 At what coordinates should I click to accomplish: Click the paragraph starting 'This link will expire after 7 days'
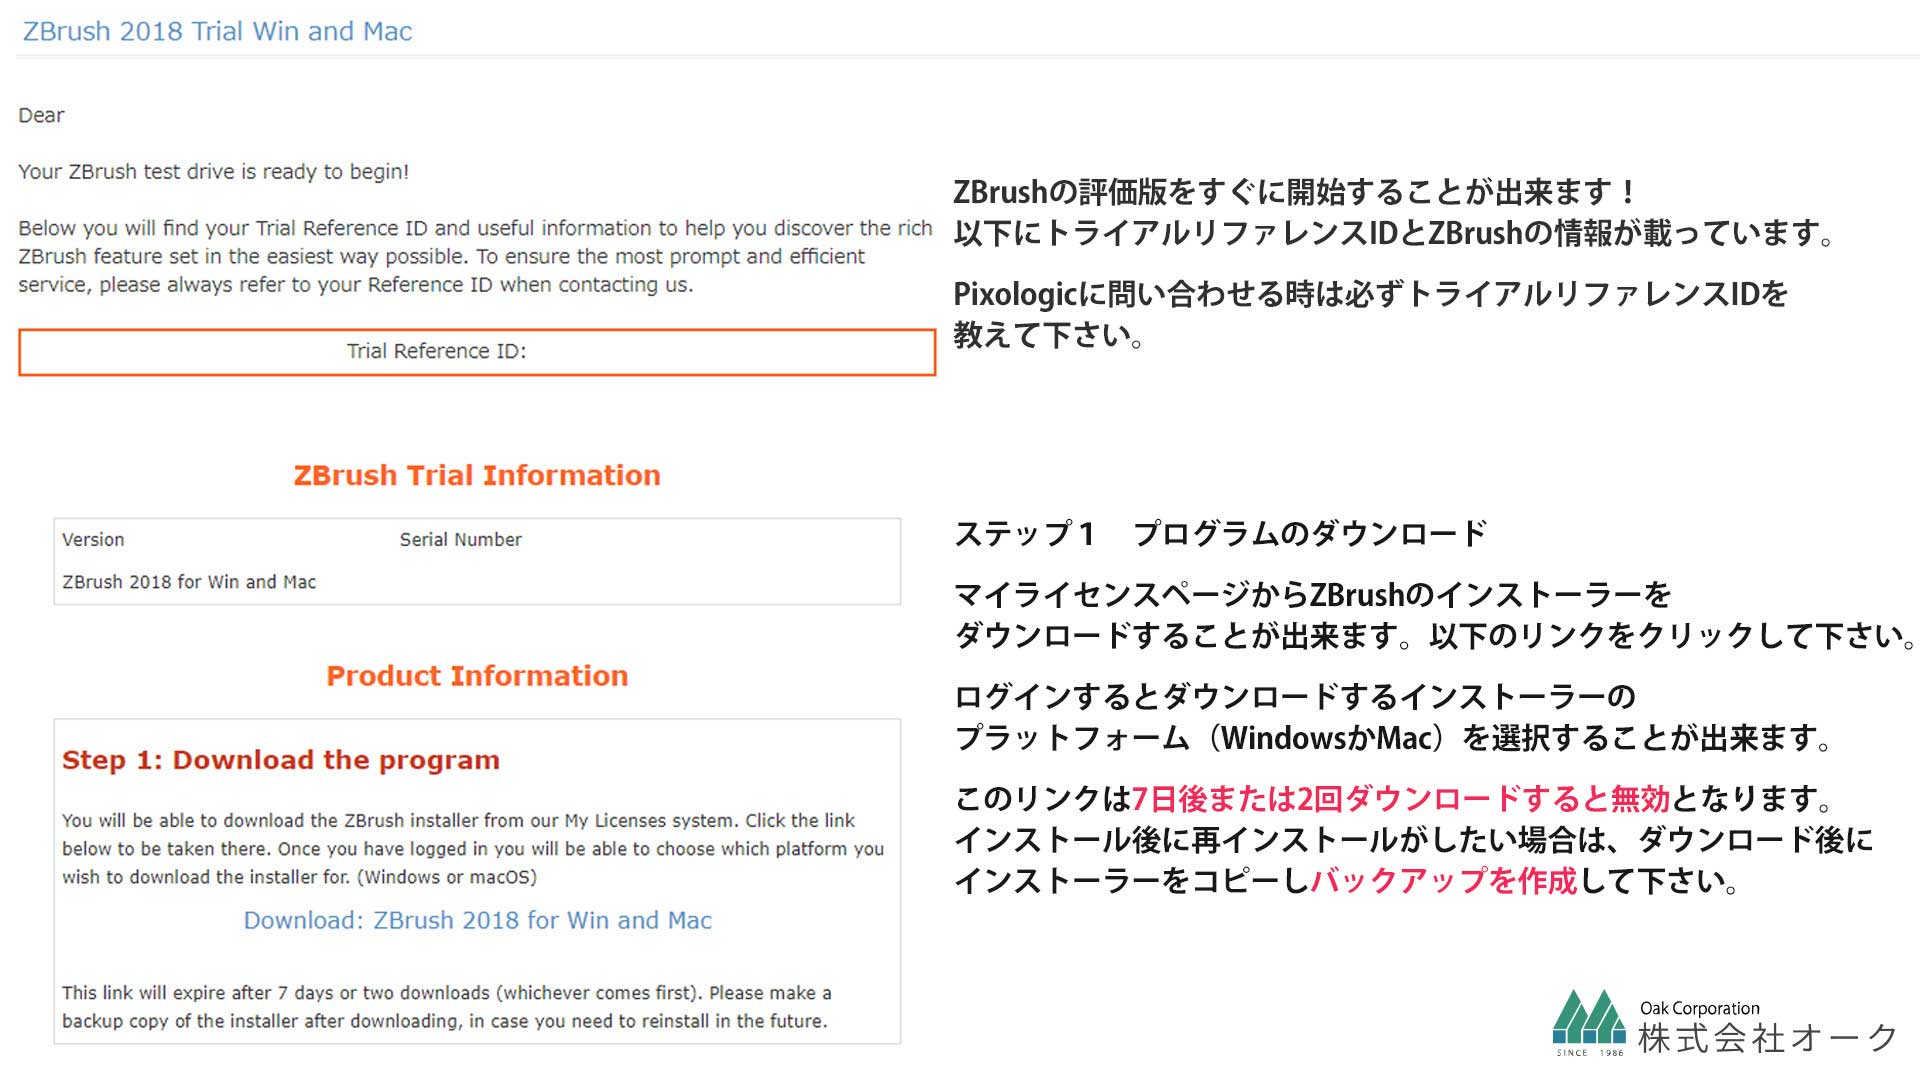[447, 1007]
